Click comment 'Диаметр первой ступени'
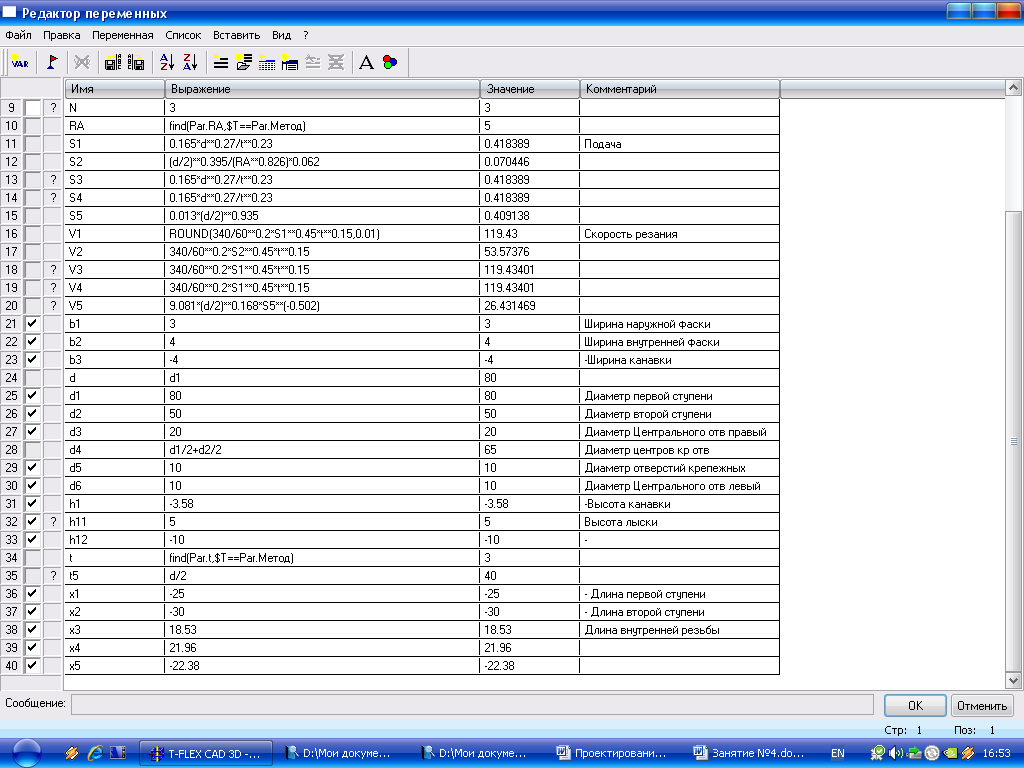 point(648,396)
